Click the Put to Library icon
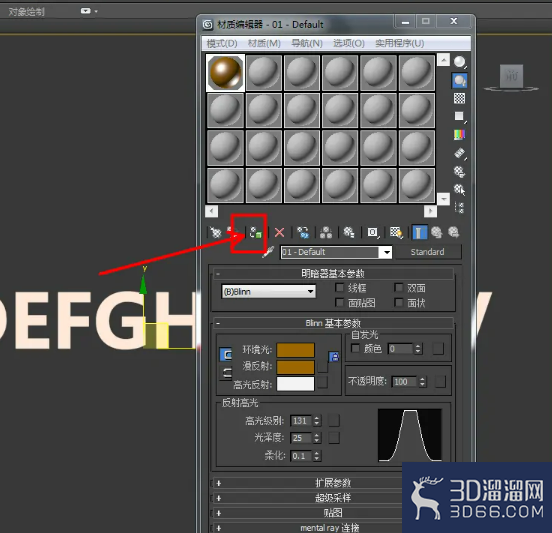The height and width of the screenshot is (533, 552). [x=349, y=232]
